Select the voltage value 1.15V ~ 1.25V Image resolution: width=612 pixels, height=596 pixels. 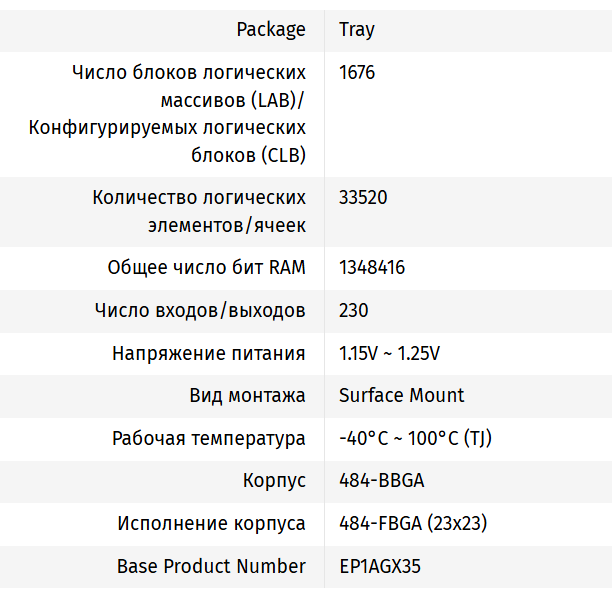click(x=390, y=353)
